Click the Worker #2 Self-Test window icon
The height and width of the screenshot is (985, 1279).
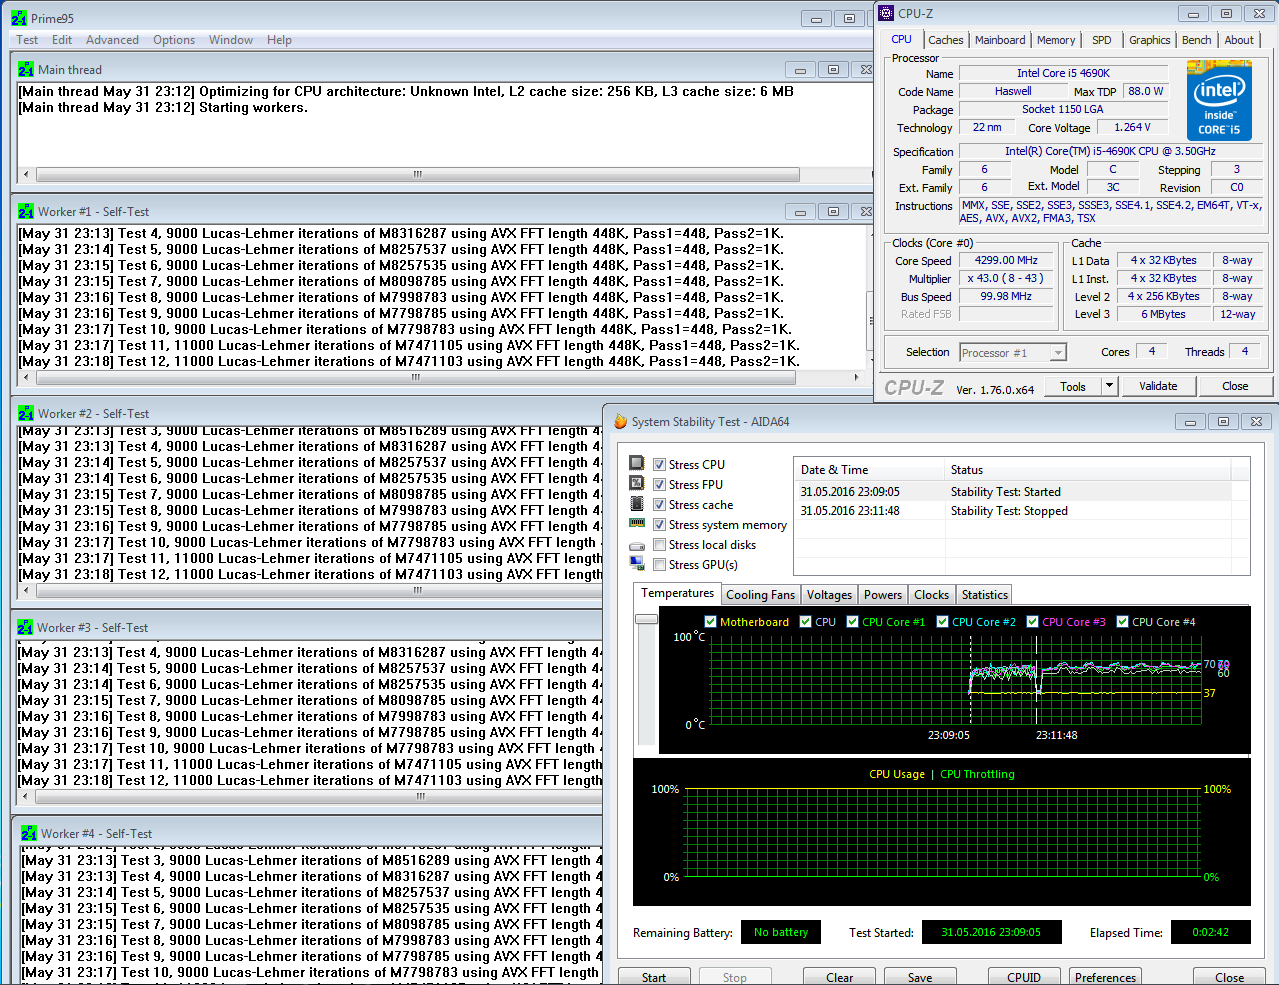26,414
